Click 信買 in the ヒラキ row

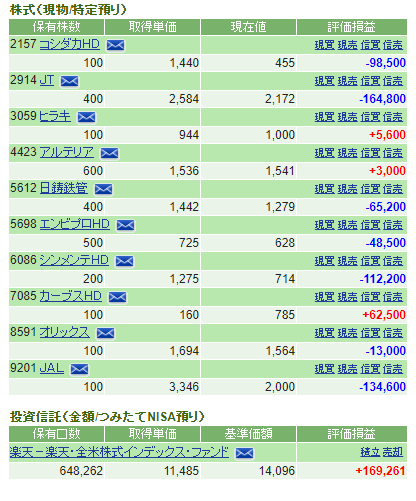(370, 117)
